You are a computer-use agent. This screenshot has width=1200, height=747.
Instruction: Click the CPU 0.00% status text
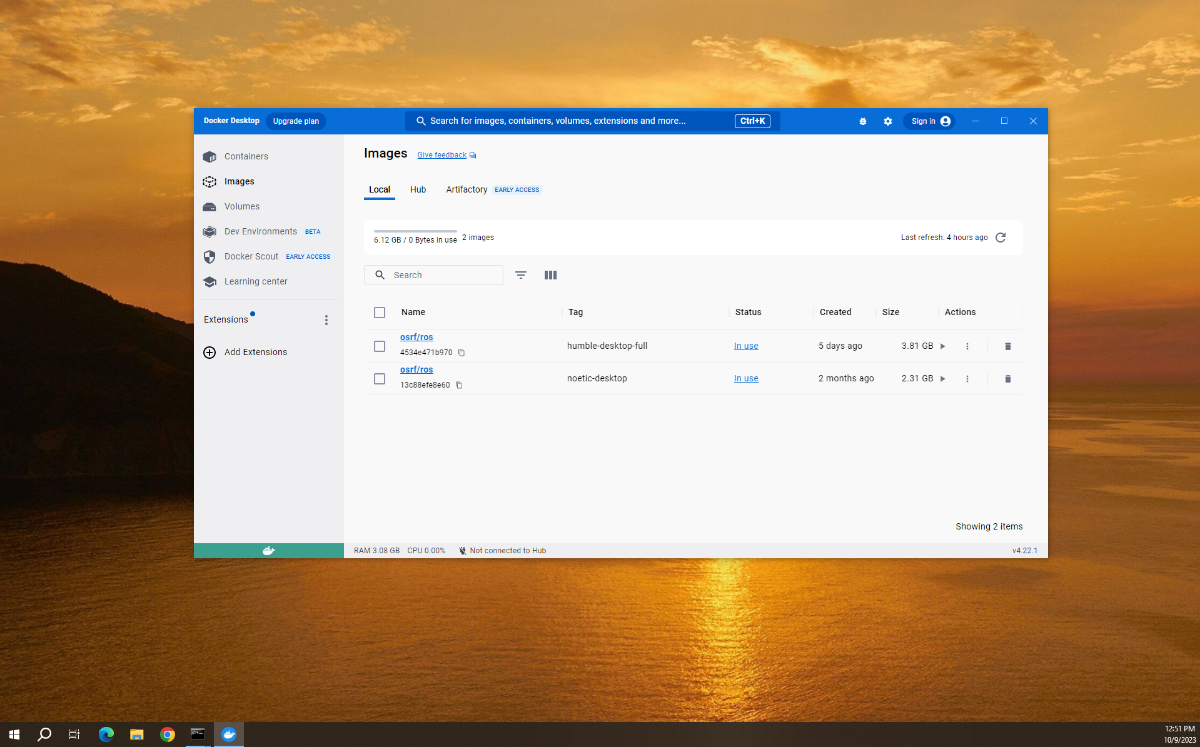(x=426, y=551)
